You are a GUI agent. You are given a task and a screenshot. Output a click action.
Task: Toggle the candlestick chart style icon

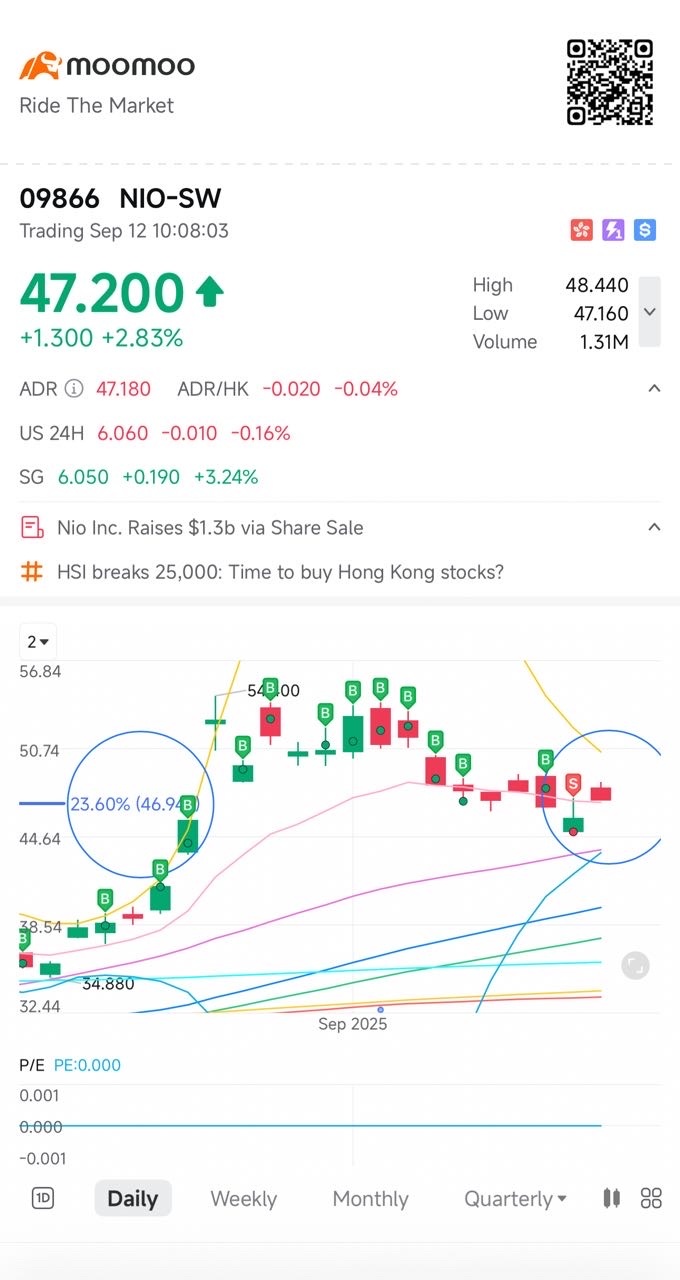[612, 1198]
